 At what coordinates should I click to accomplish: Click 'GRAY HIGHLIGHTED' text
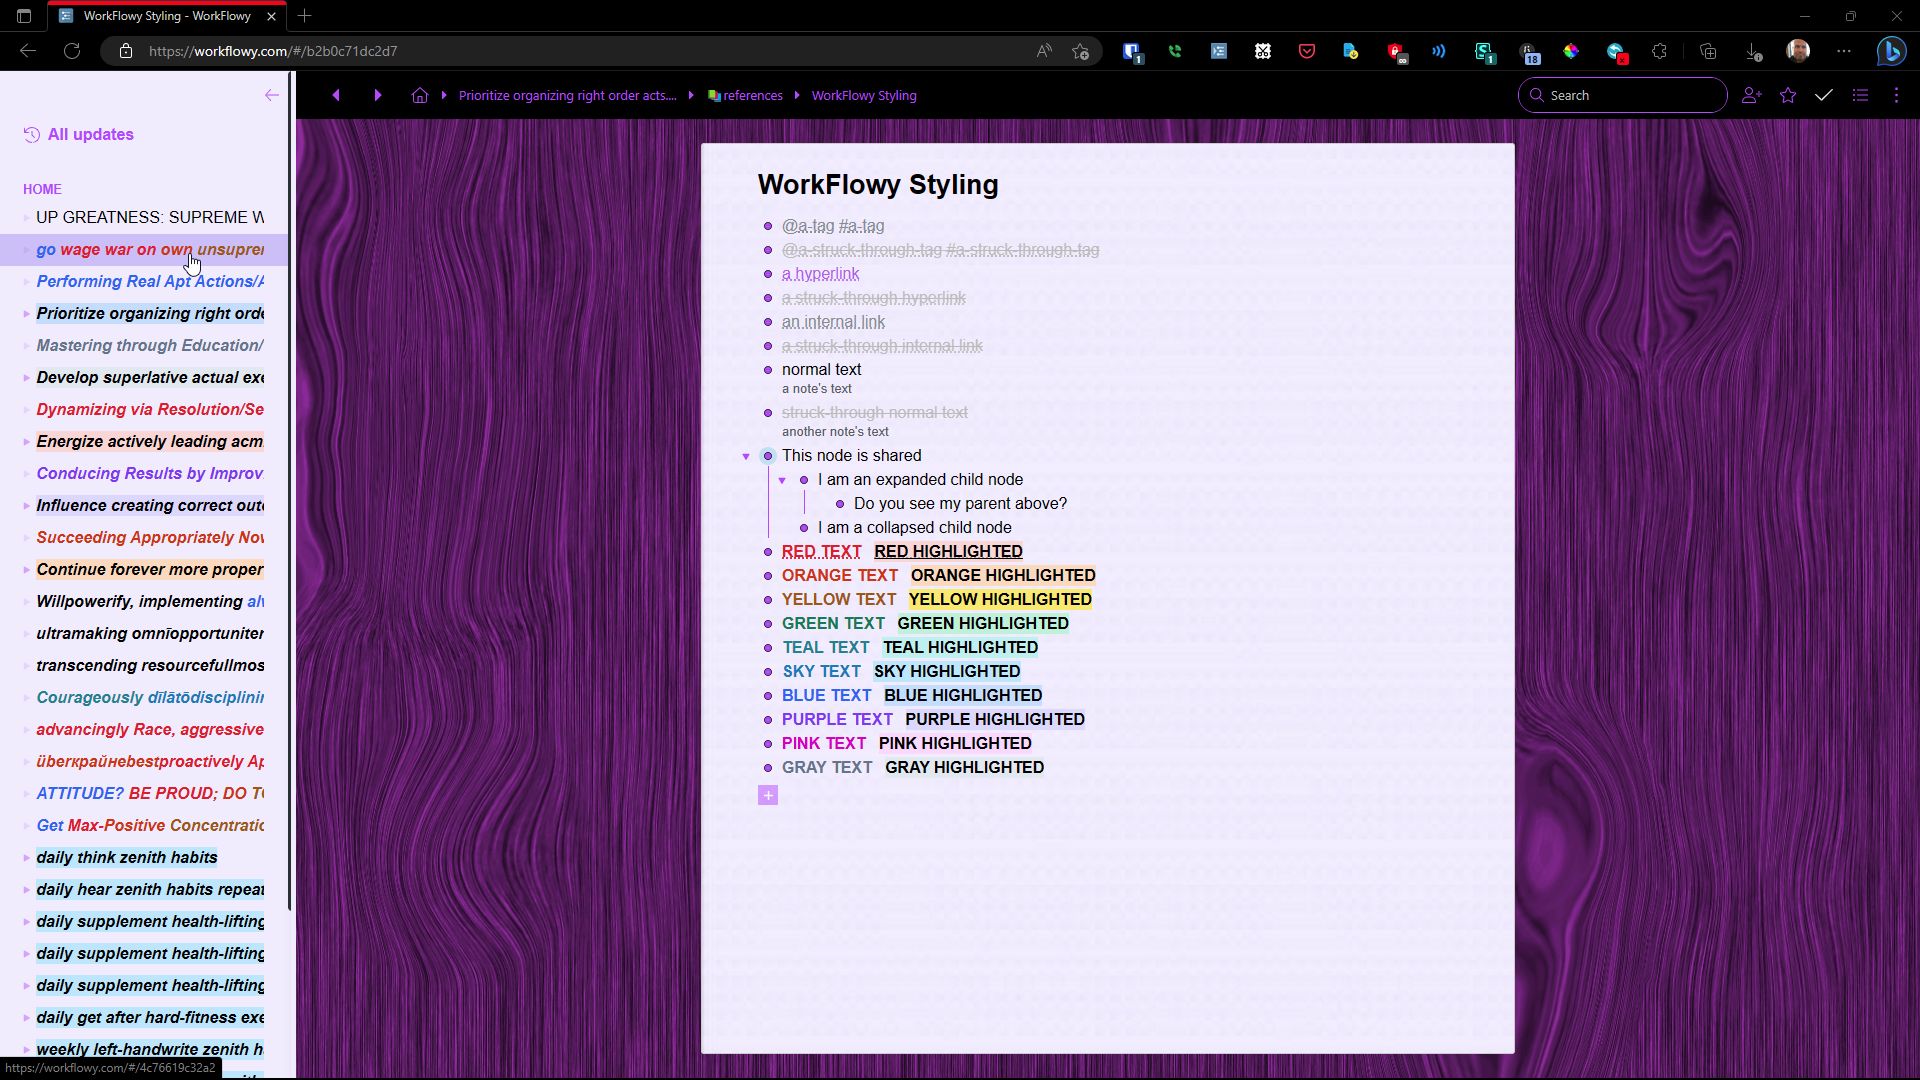964,767
